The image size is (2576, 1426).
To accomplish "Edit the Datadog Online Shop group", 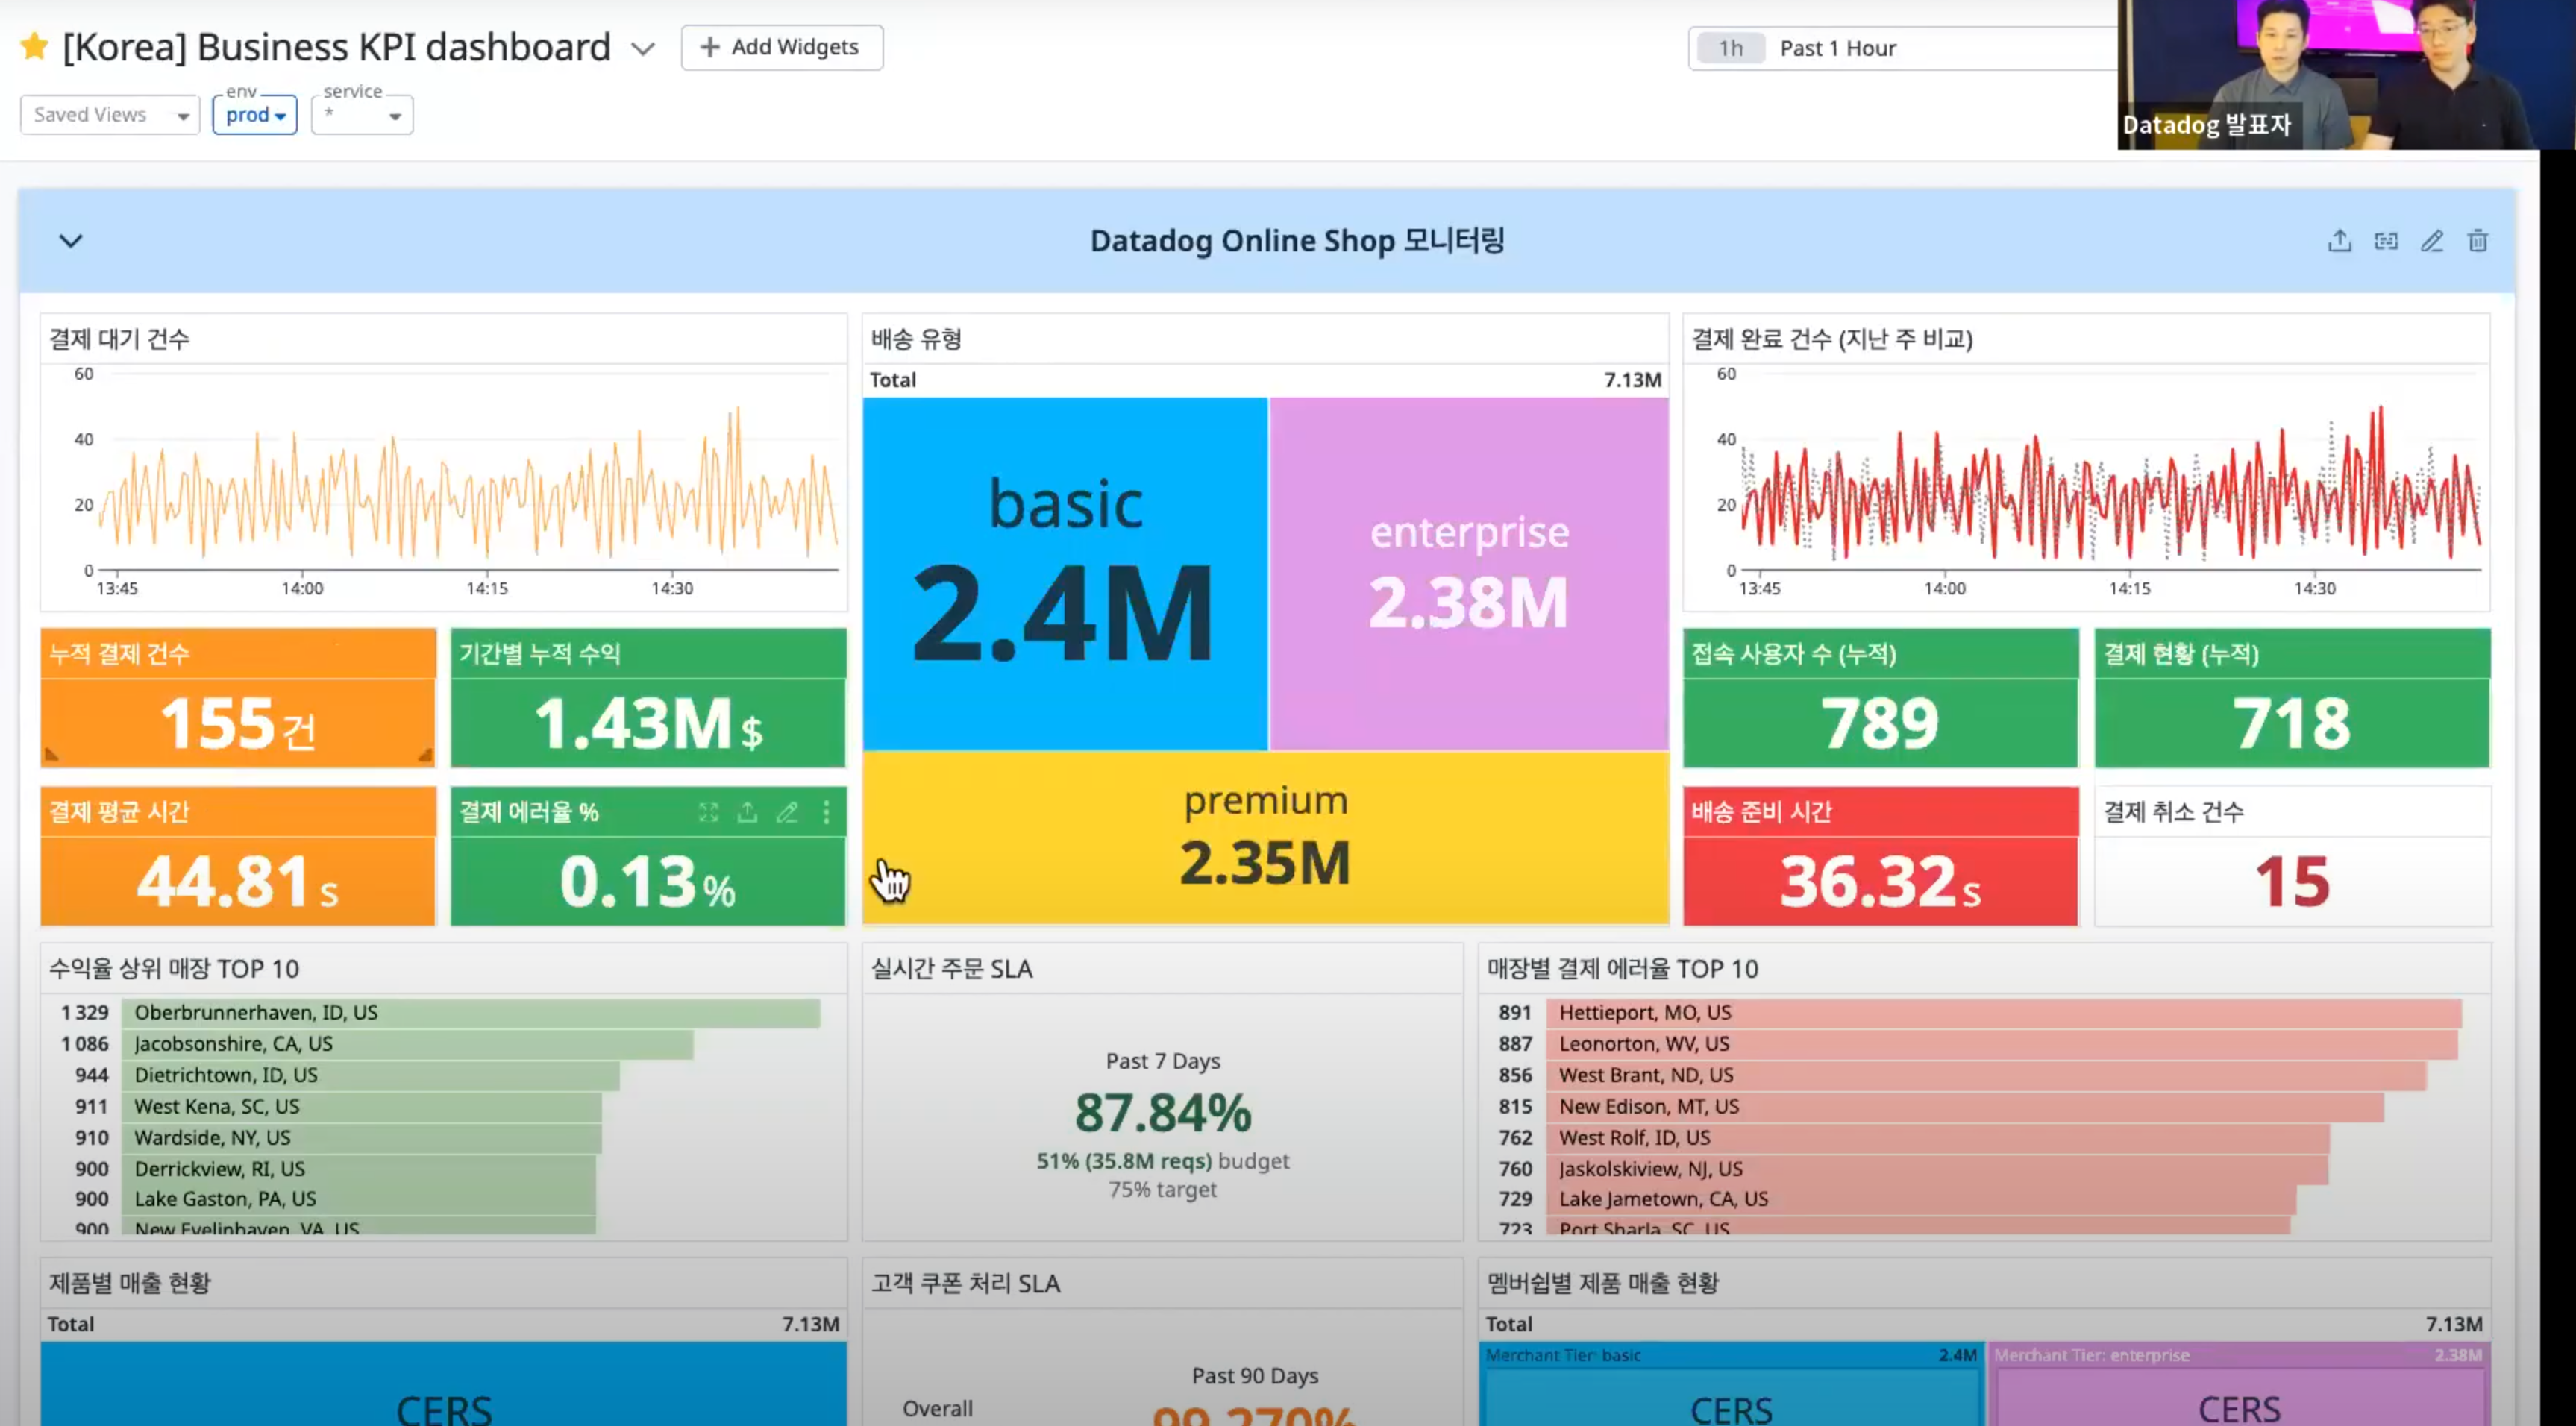I will click(x=2432, y=241).
